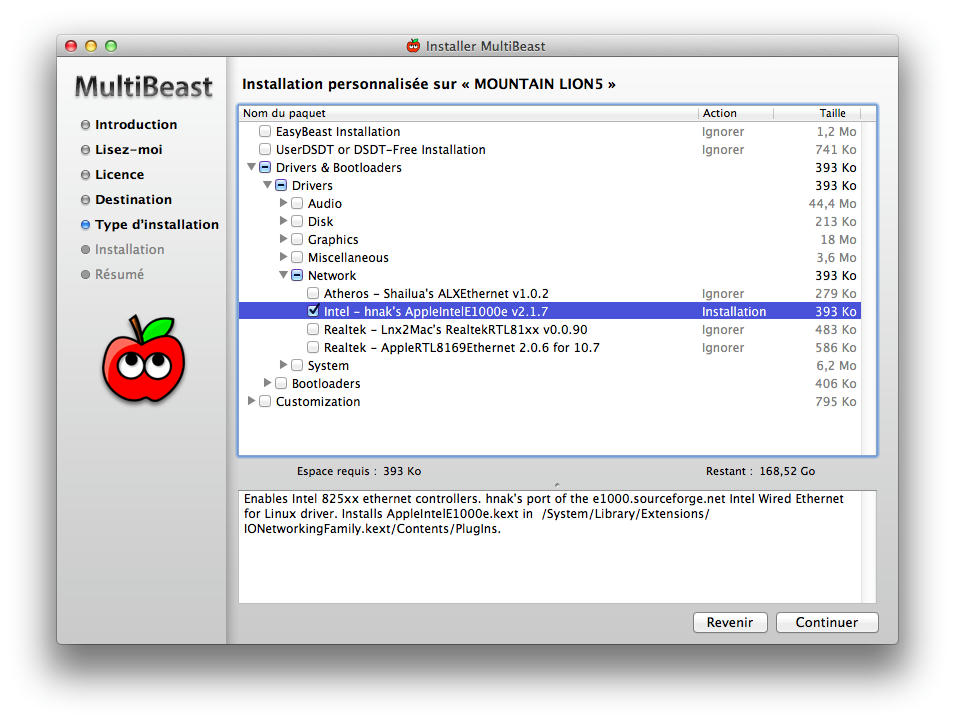Image resolution: width=955 pixels, height=723 pixels.
Task: Expand the Miscellaneous disclosure triangle
Action: [x=283, y=256]
